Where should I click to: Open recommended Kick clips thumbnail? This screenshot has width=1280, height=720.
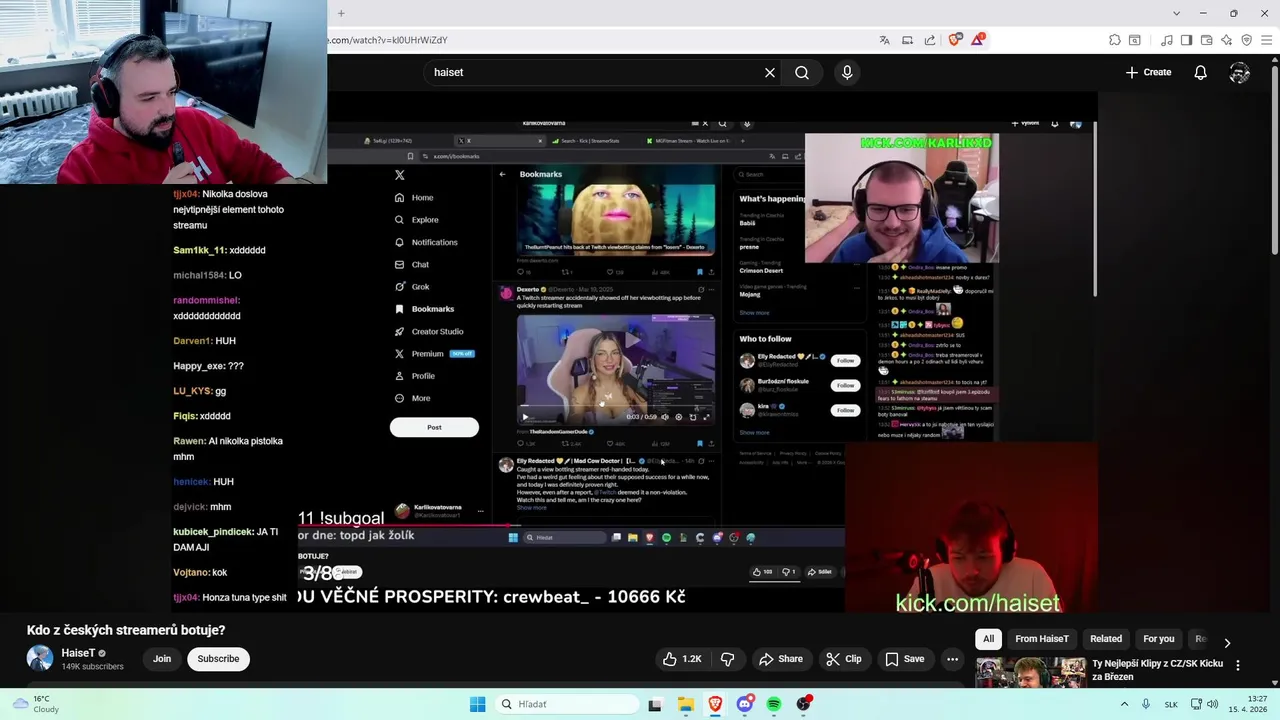coord(1030,672)
